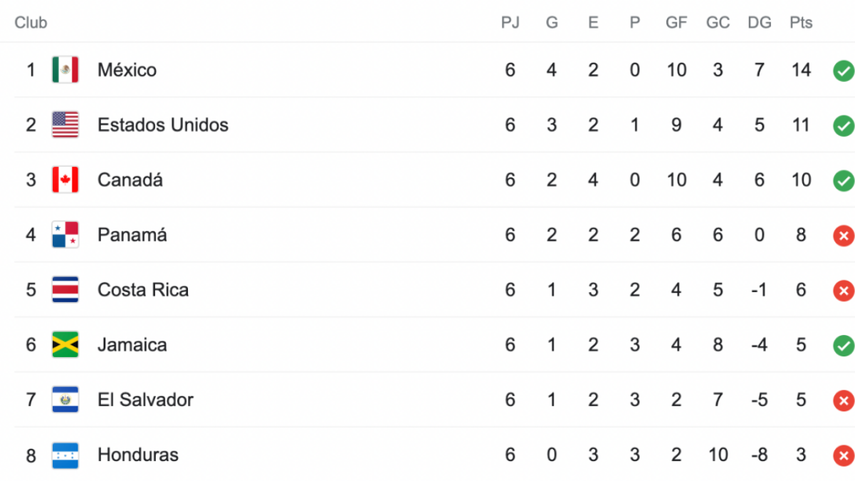Viewport: 855px width, 481px height.
Task: Click the red X in Honduras row
Action: click(x=844, y=455)
